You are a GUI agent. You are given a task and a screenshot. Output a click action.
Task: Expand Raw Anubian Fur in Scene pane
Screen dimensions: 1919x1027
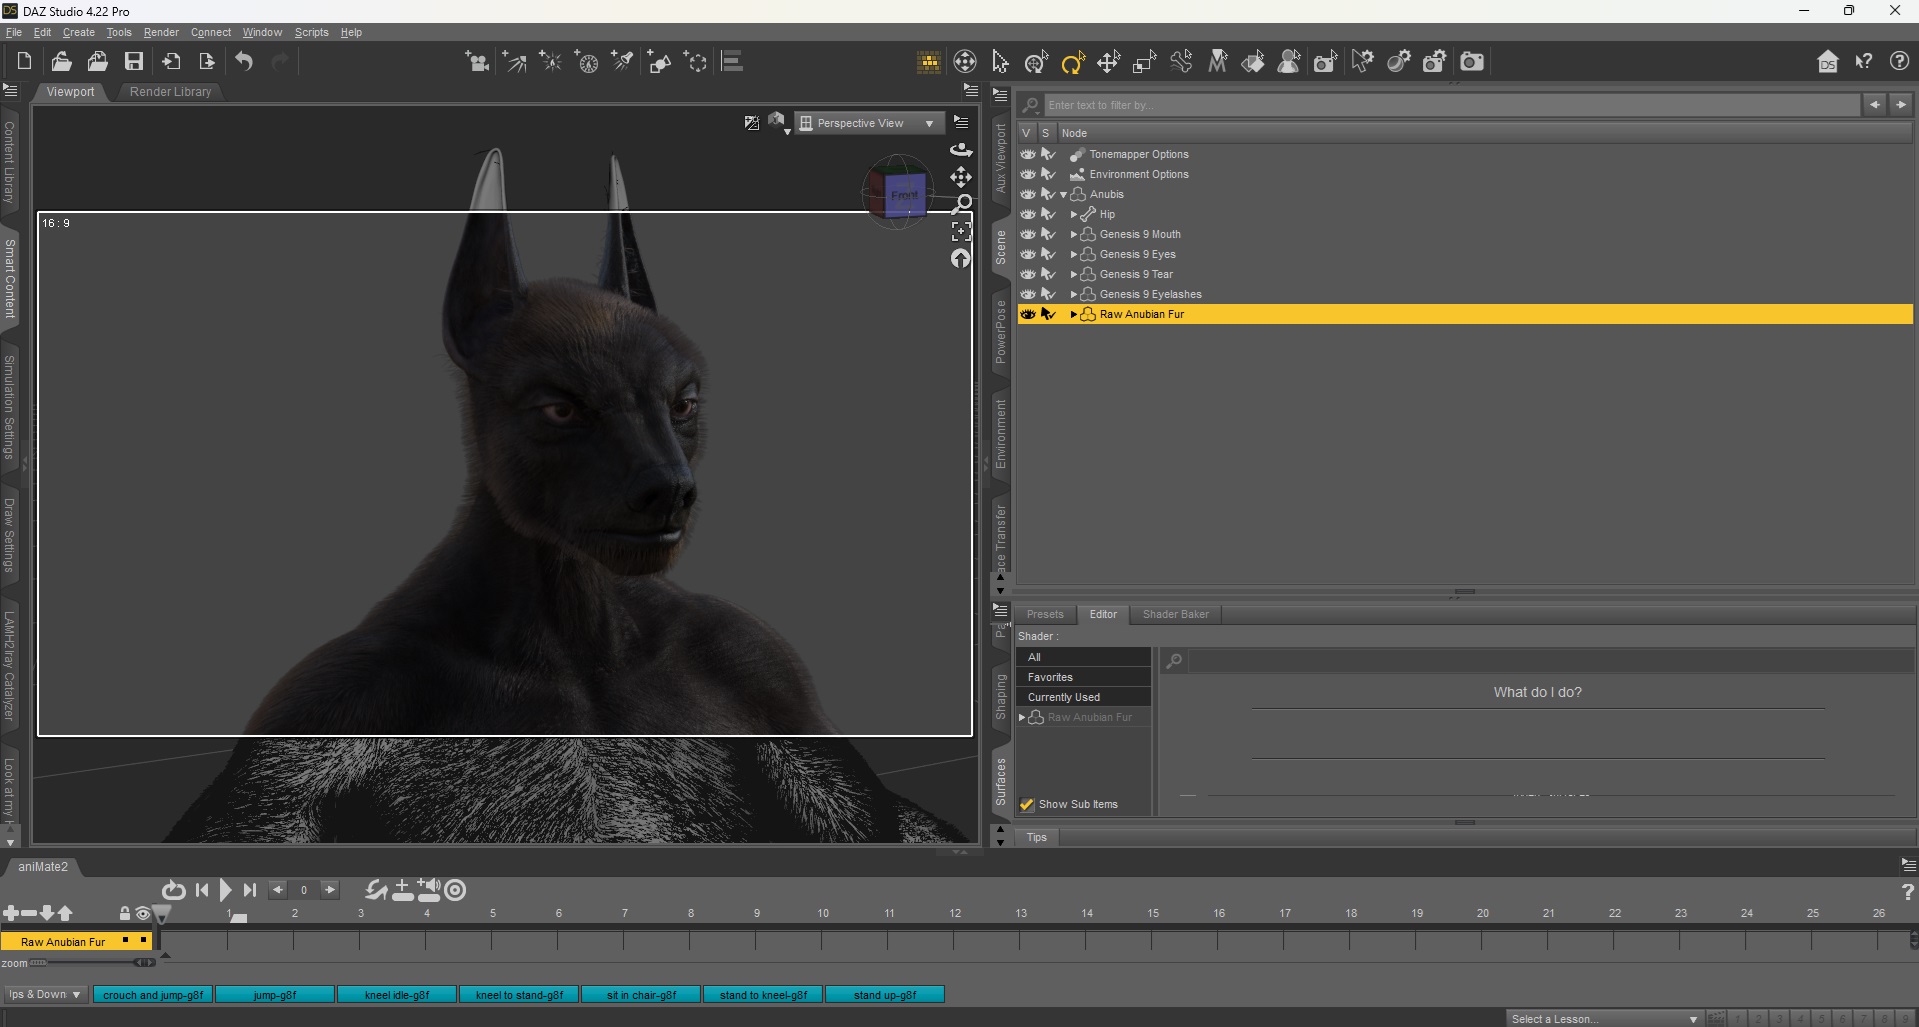[x=1073, y=314]
